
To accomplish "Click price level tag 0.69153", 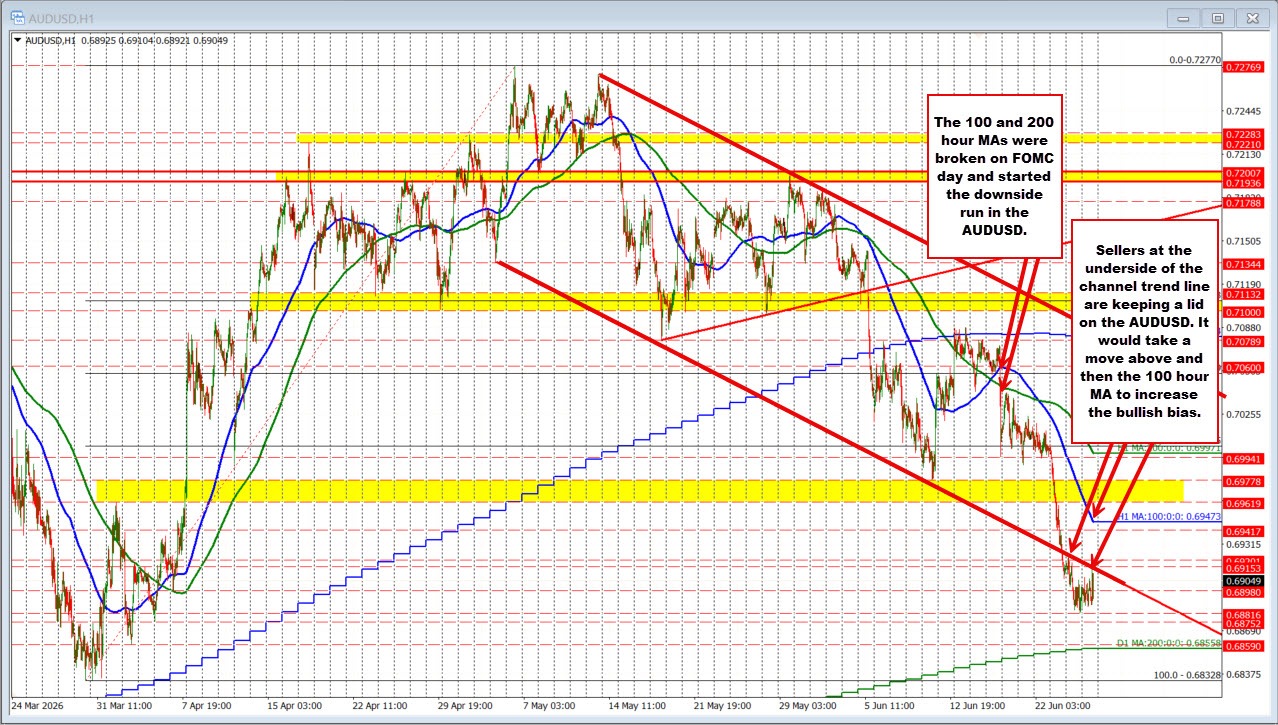I will pos(1242,567).
